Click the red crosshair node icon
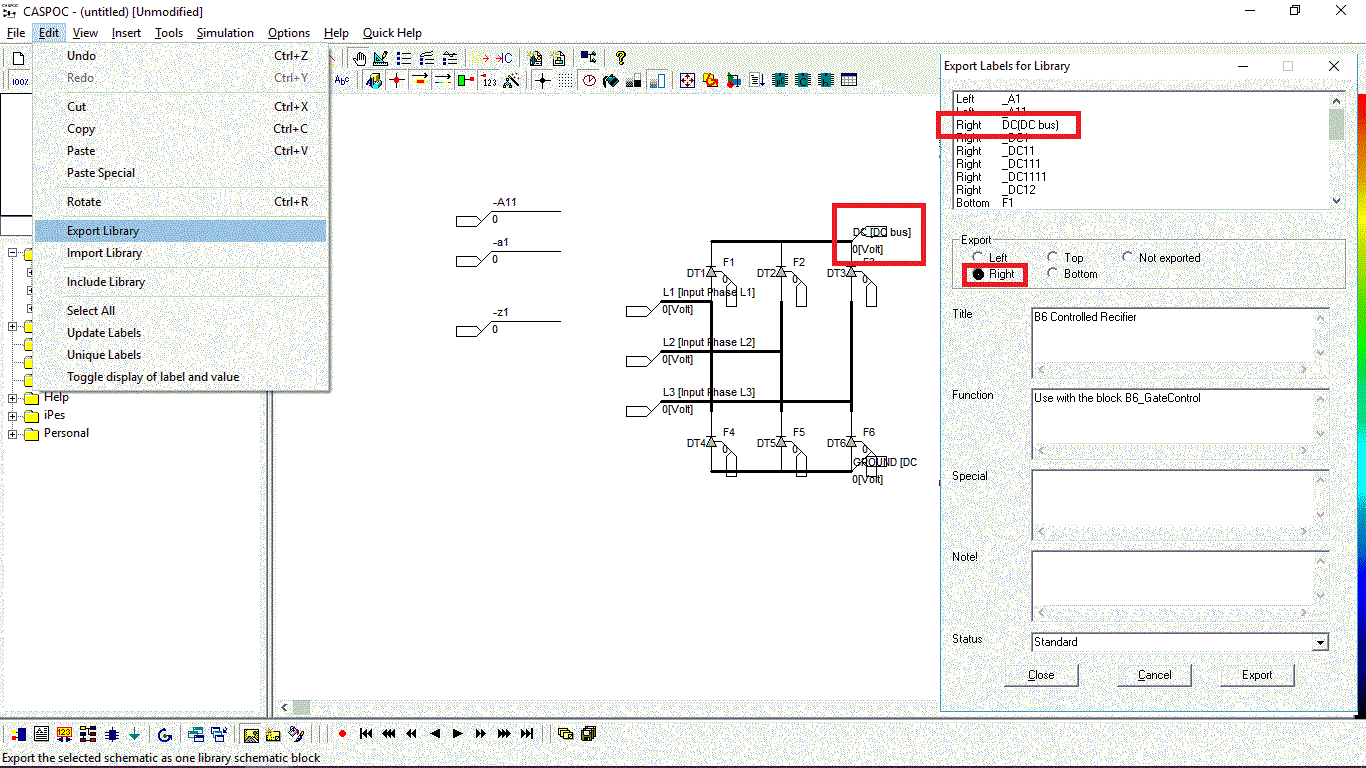The image size is (1366, 768). click(397, 81)
